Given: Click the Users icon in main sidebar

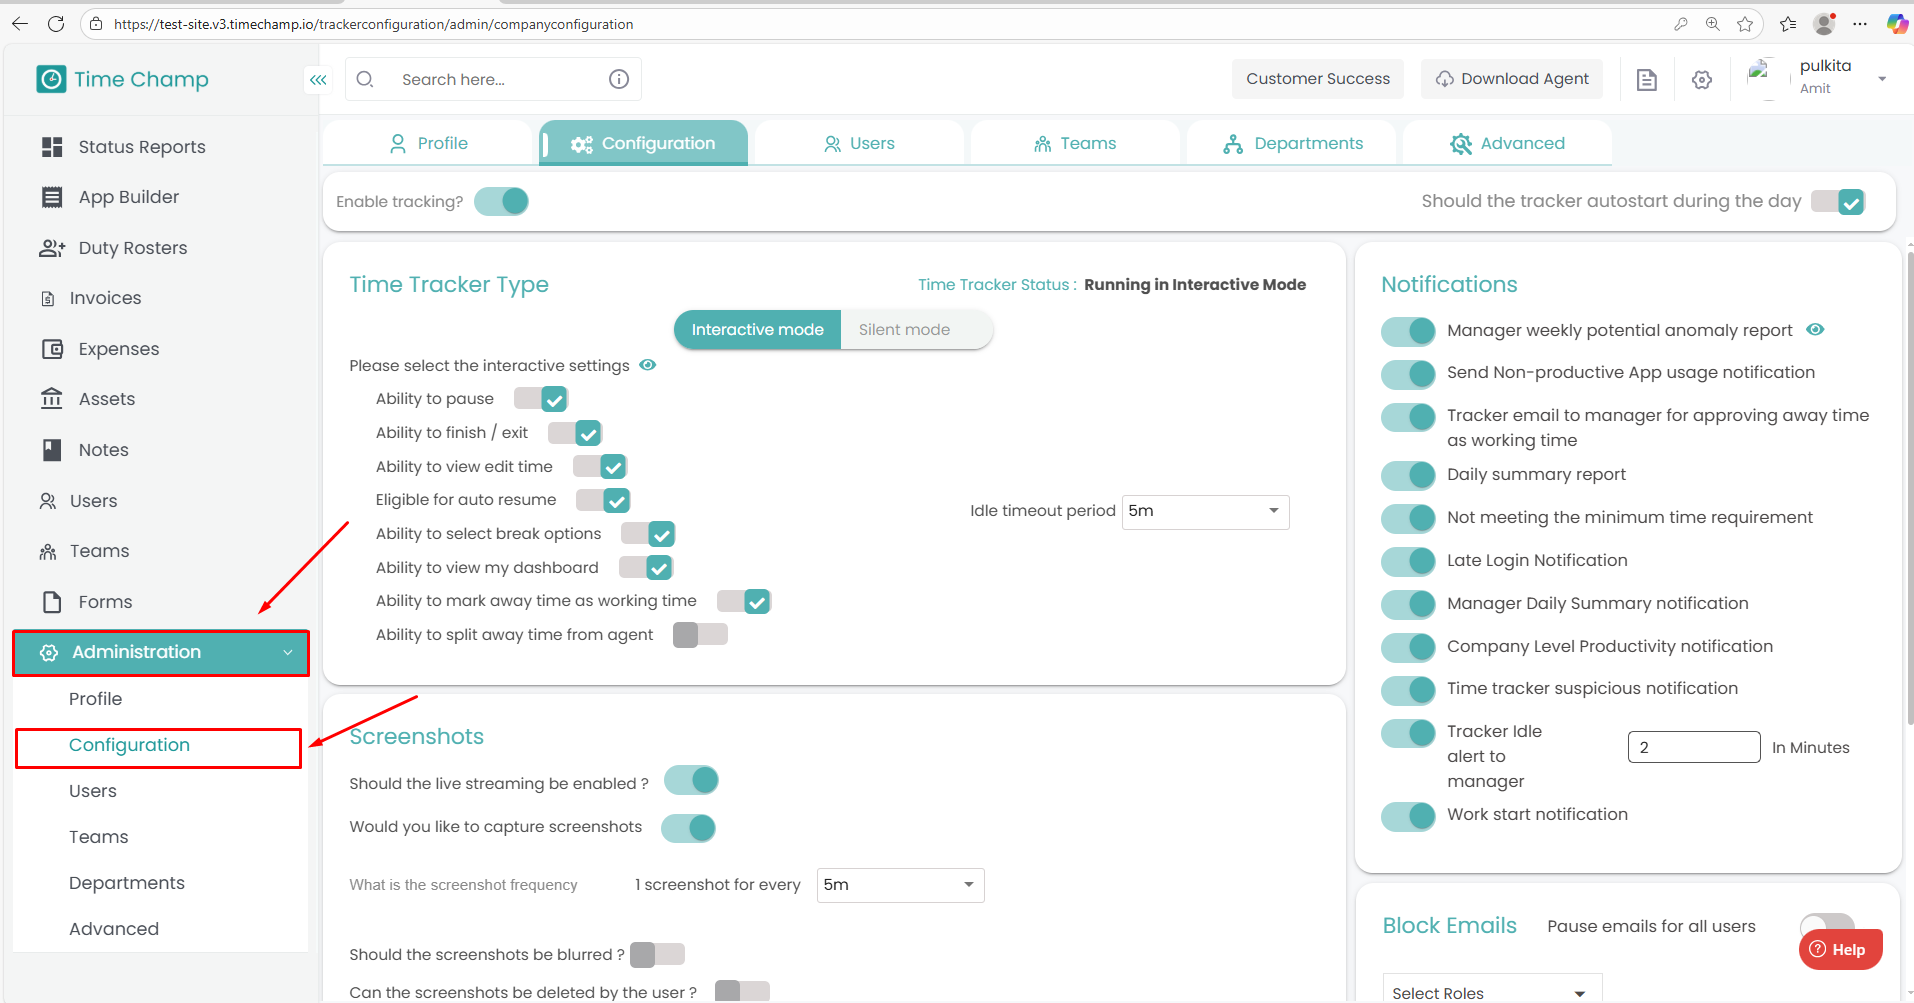Looking at the screenshot, I should (48, 501).
